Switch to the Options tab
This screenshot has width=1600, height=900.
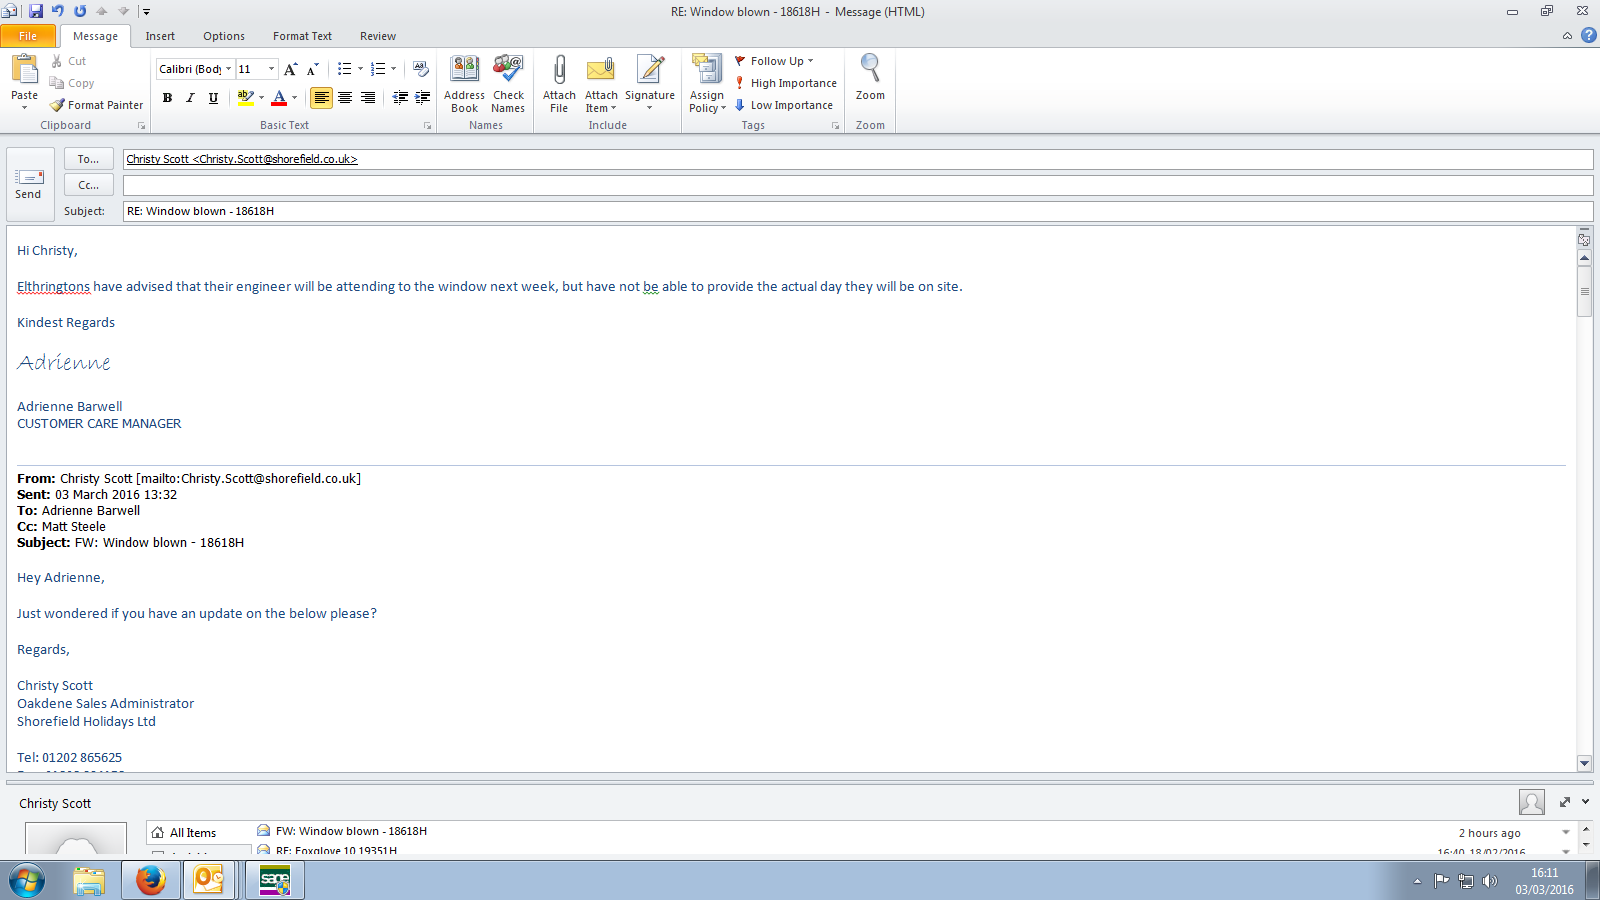click(224, 36)
